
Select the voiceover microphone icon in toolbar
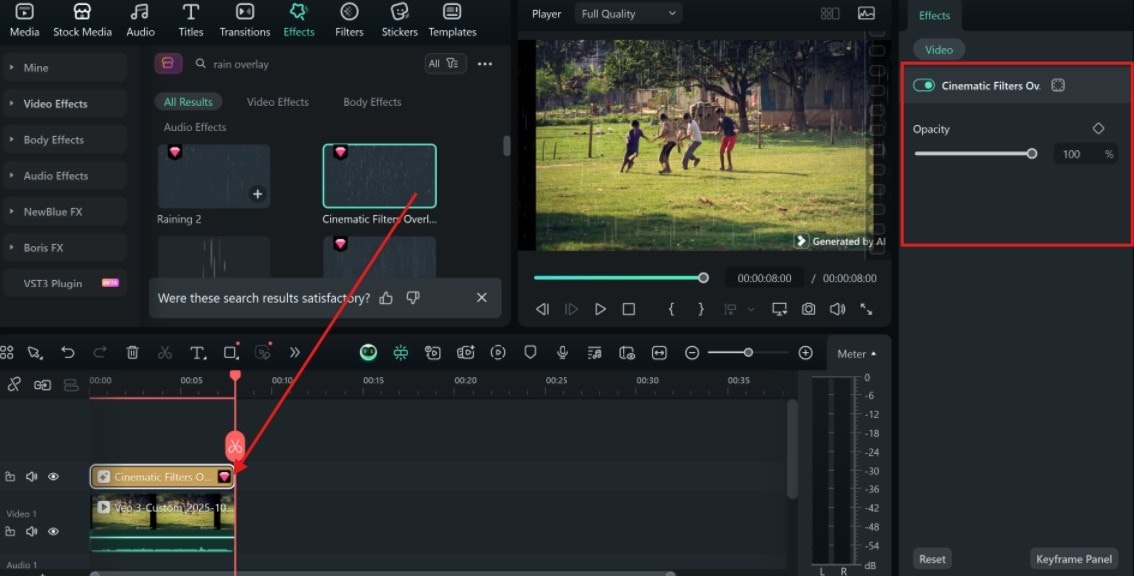(563, 352)
